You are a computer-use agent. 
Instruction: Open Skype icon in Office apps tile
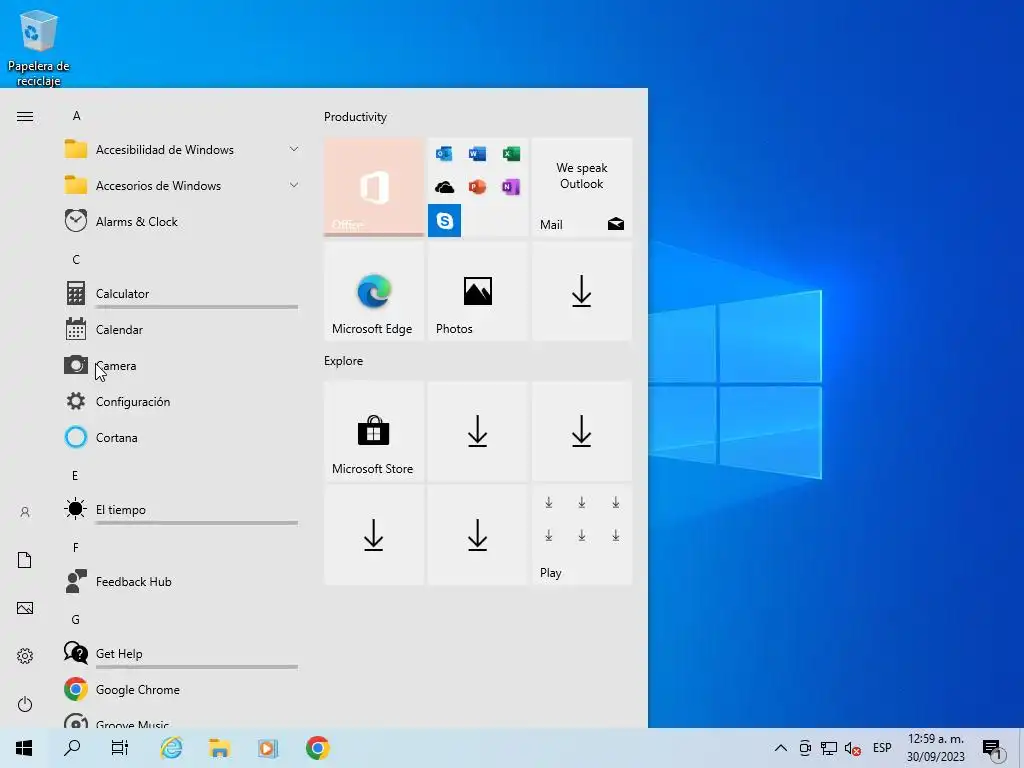click(x=445, y=221)
